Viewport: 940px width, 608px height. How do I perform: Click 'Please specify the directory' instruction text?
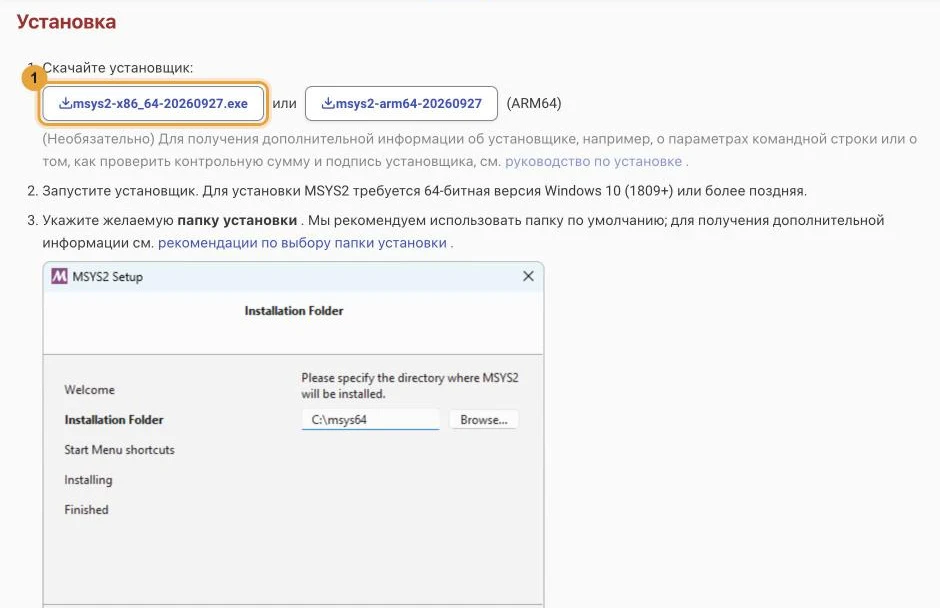tap(410, 386)
